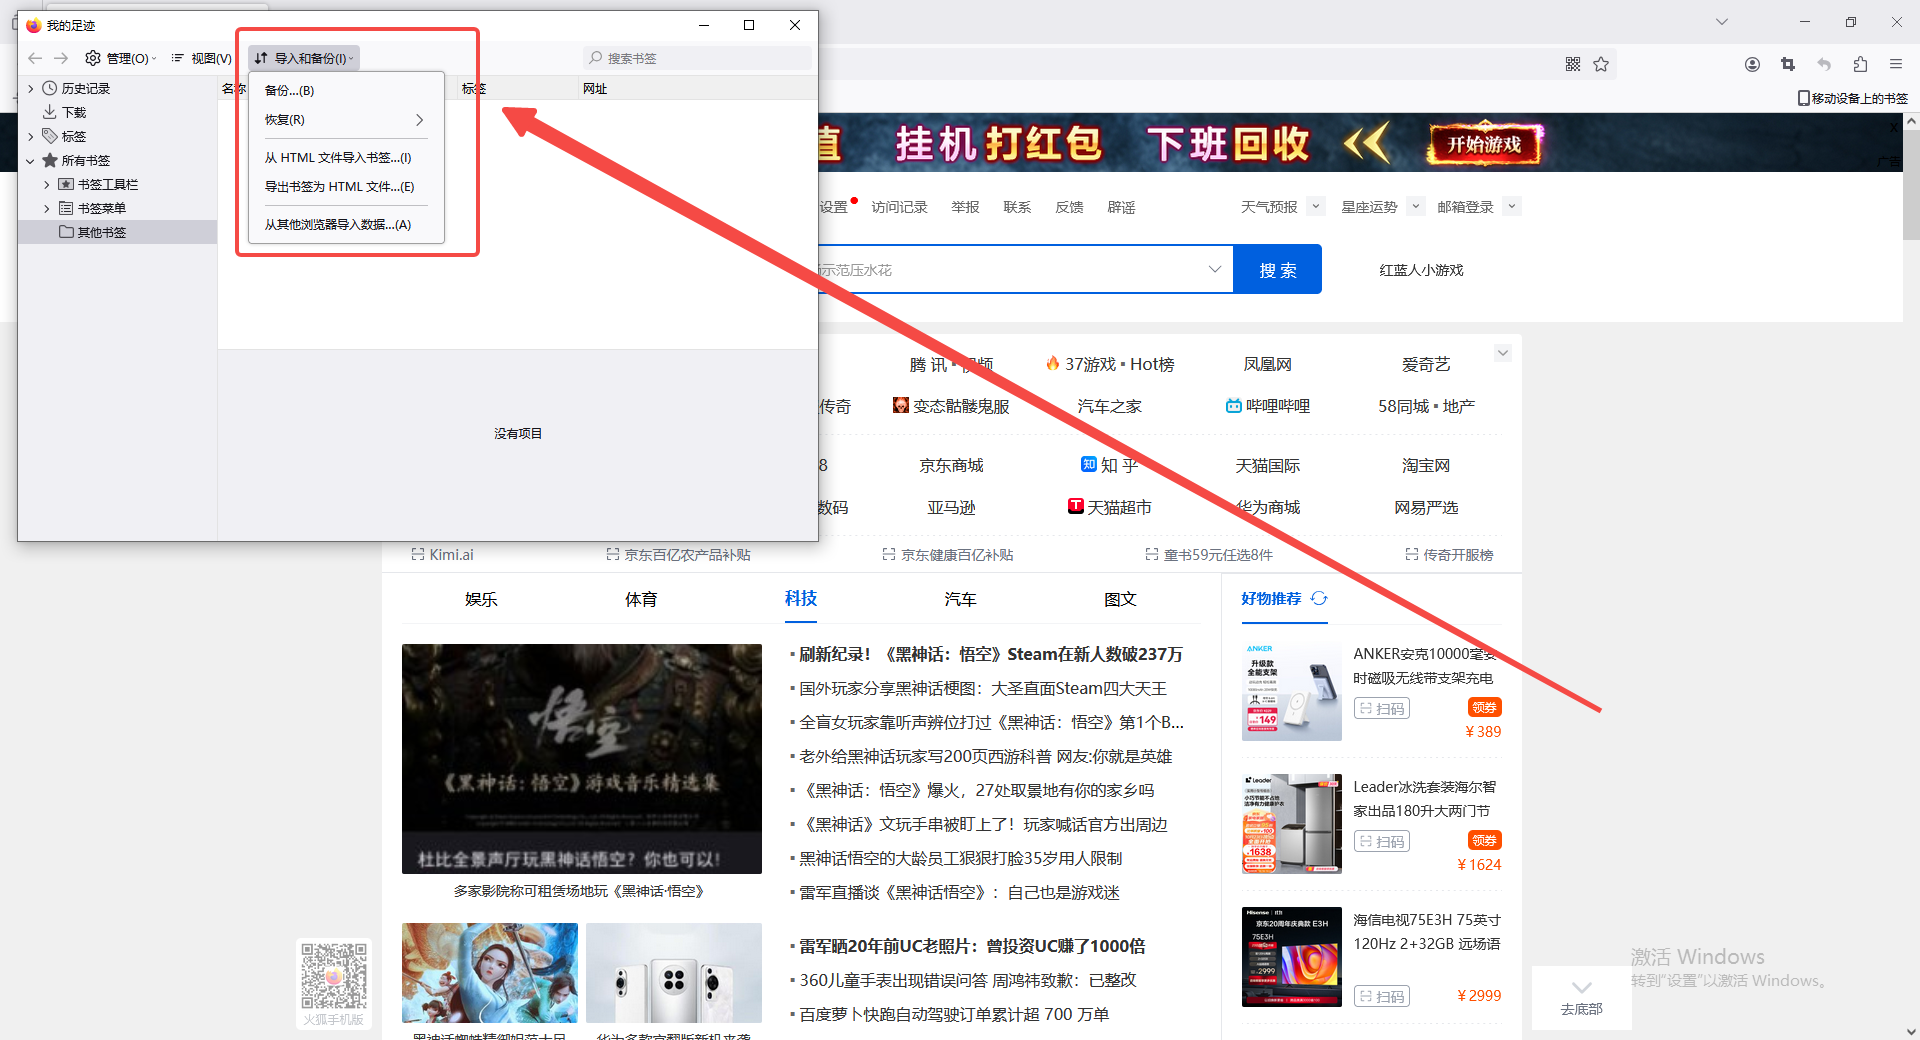
Task: Open the 37游戏 Hot榜 link
Action: pos(1110,364)
